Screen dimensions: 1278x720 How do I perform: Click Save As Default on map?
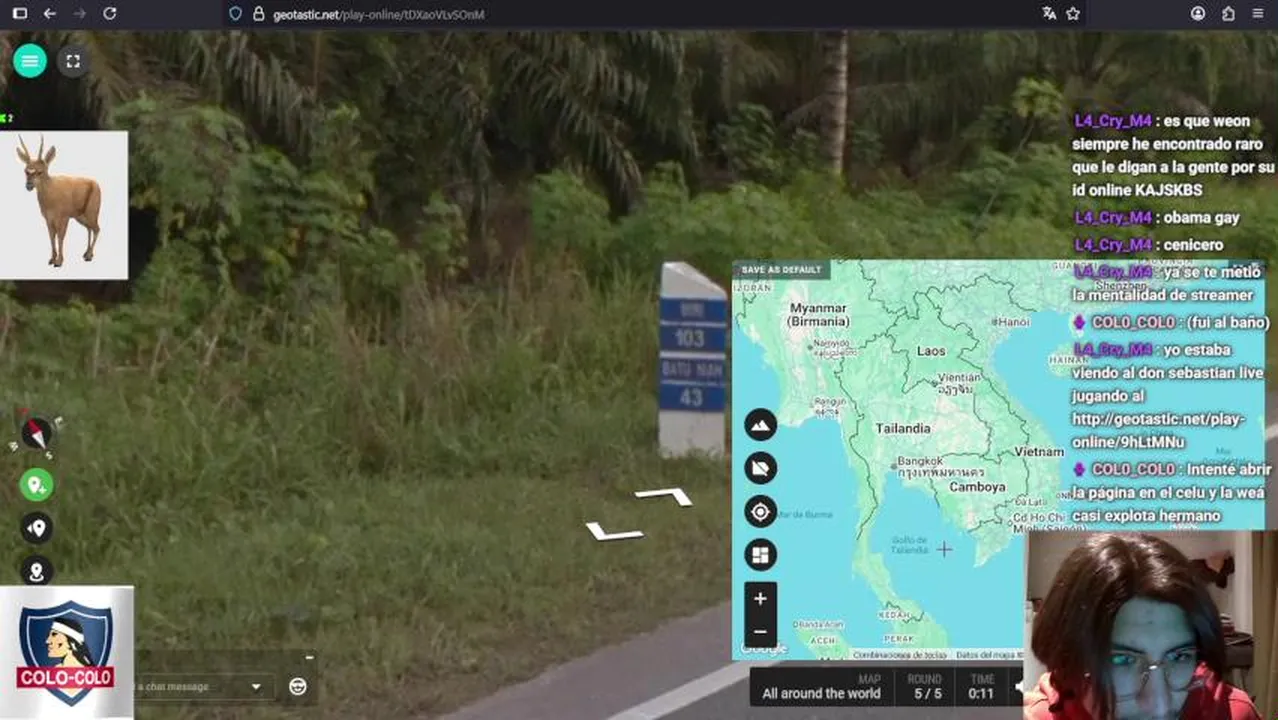click(781, 270)
